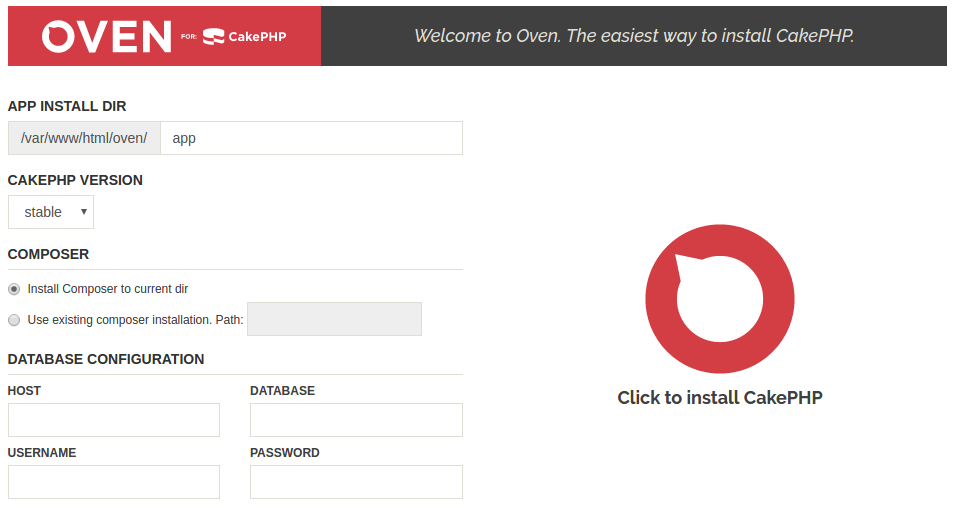The width and height of the screenshot is (958, 513).
Task: Click the /var/www/html/oven/ path prefix
Action: (84, 138)
